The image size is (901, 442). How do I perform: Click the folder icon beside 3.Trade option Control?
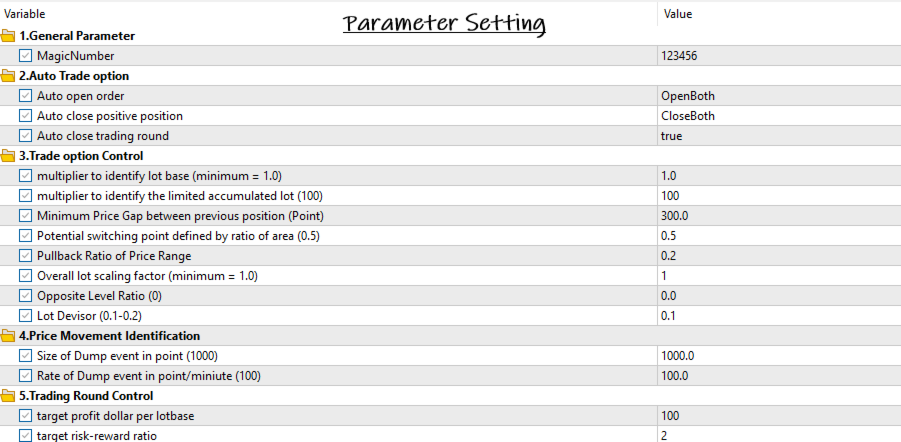coord(8,156)
